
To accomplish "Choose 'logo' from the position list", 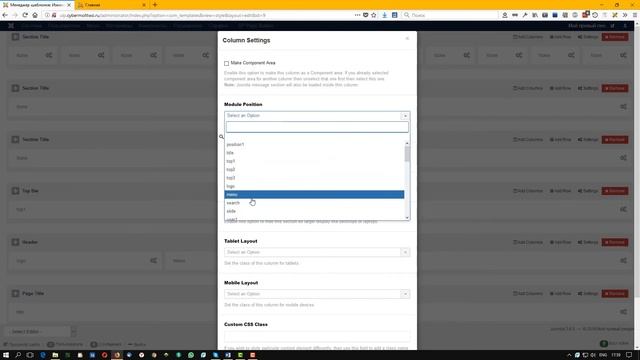I will pyautogui.click(x=314, y=186).
